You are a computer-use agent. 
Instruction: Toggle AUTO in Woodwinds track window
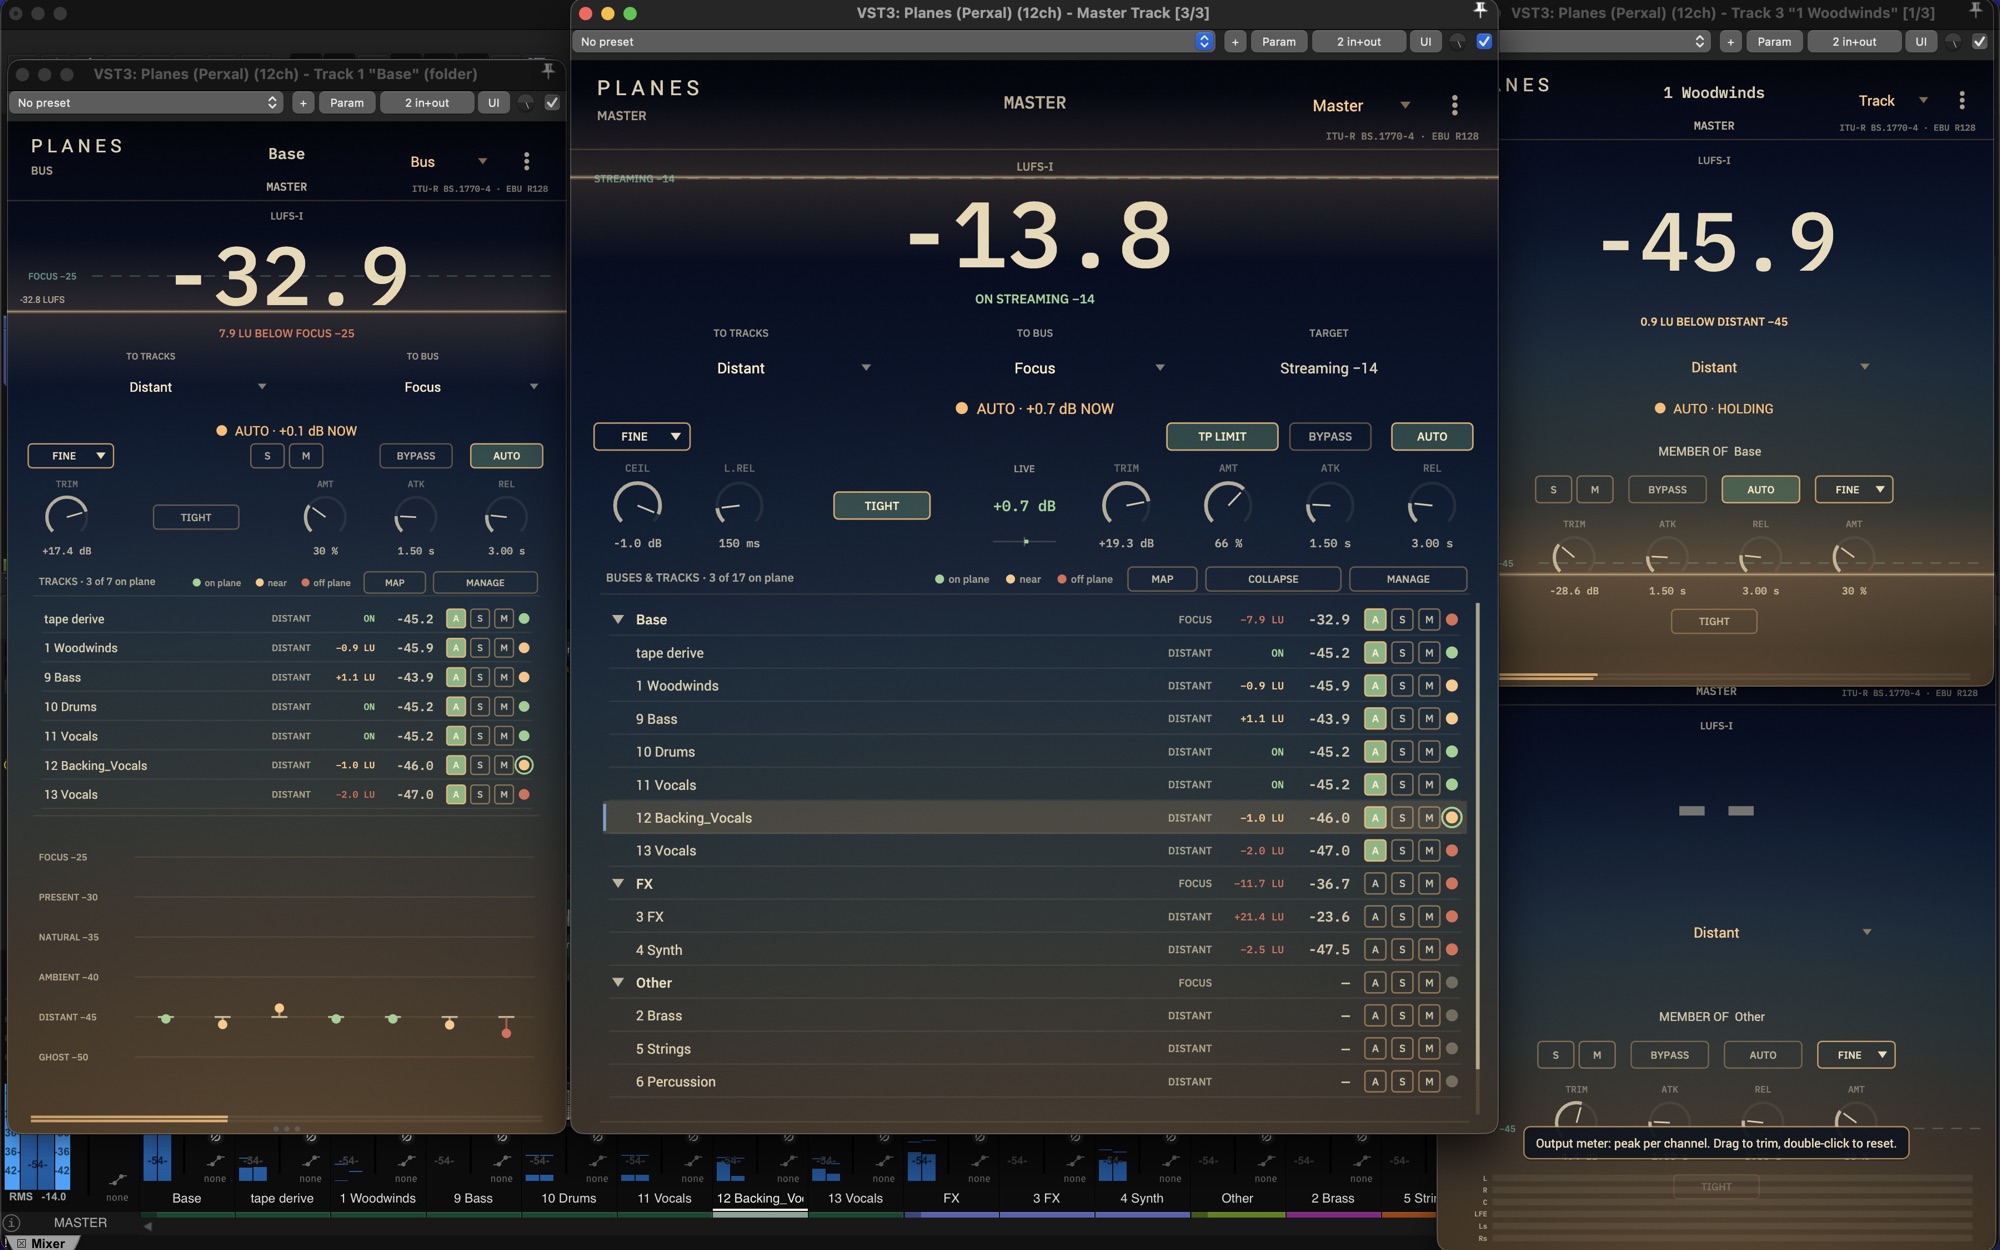pyautogui.click(x=1760, y=490)
